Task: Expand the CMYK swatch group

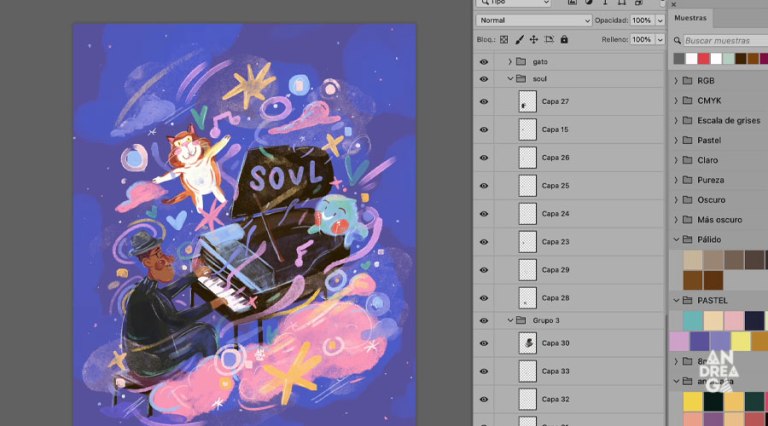Action: [676, 100]
